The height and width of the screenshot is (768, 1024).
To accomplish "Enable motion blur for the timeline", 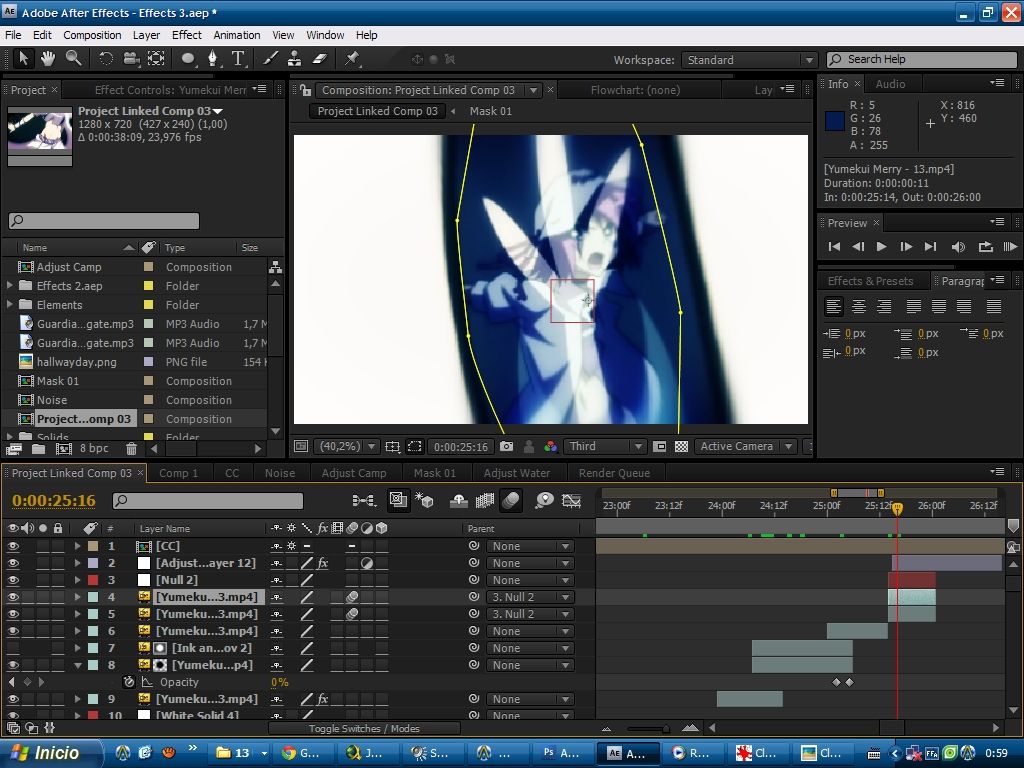I will click(511, 500).
